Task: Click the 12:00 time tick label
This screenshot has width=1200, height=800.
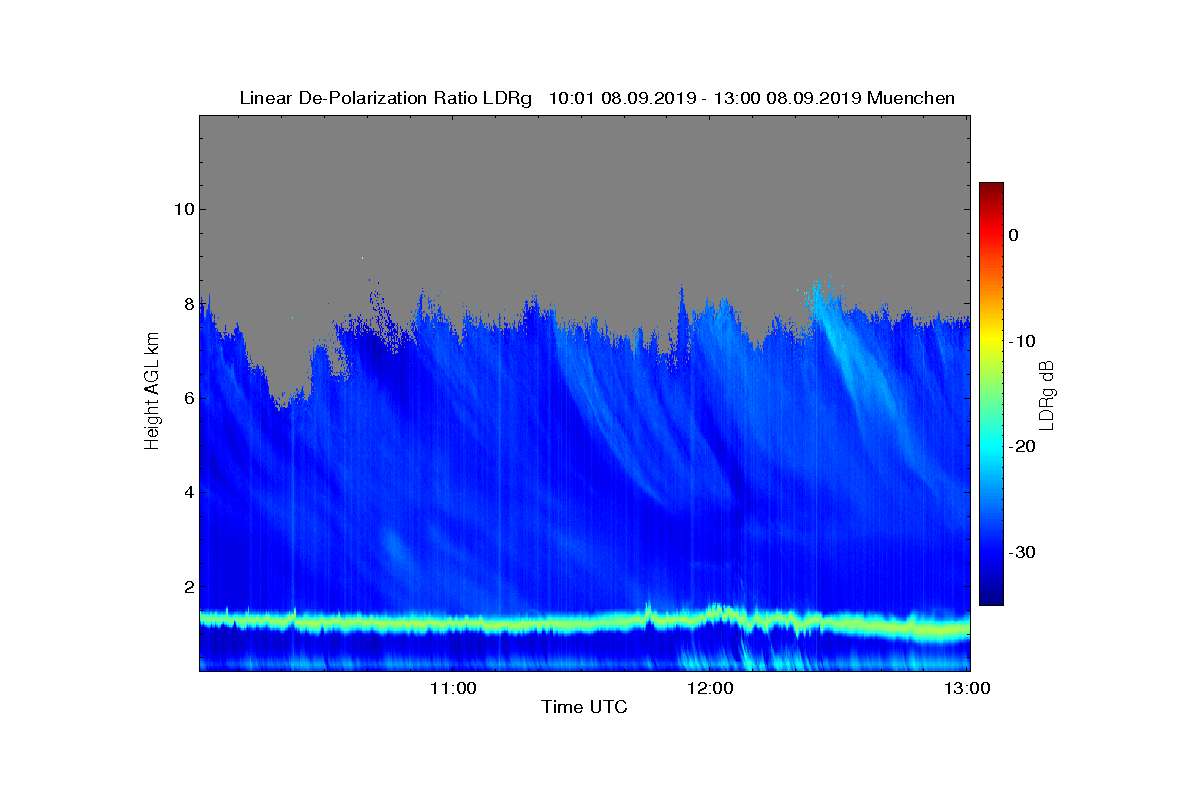Action: point(711,688)
